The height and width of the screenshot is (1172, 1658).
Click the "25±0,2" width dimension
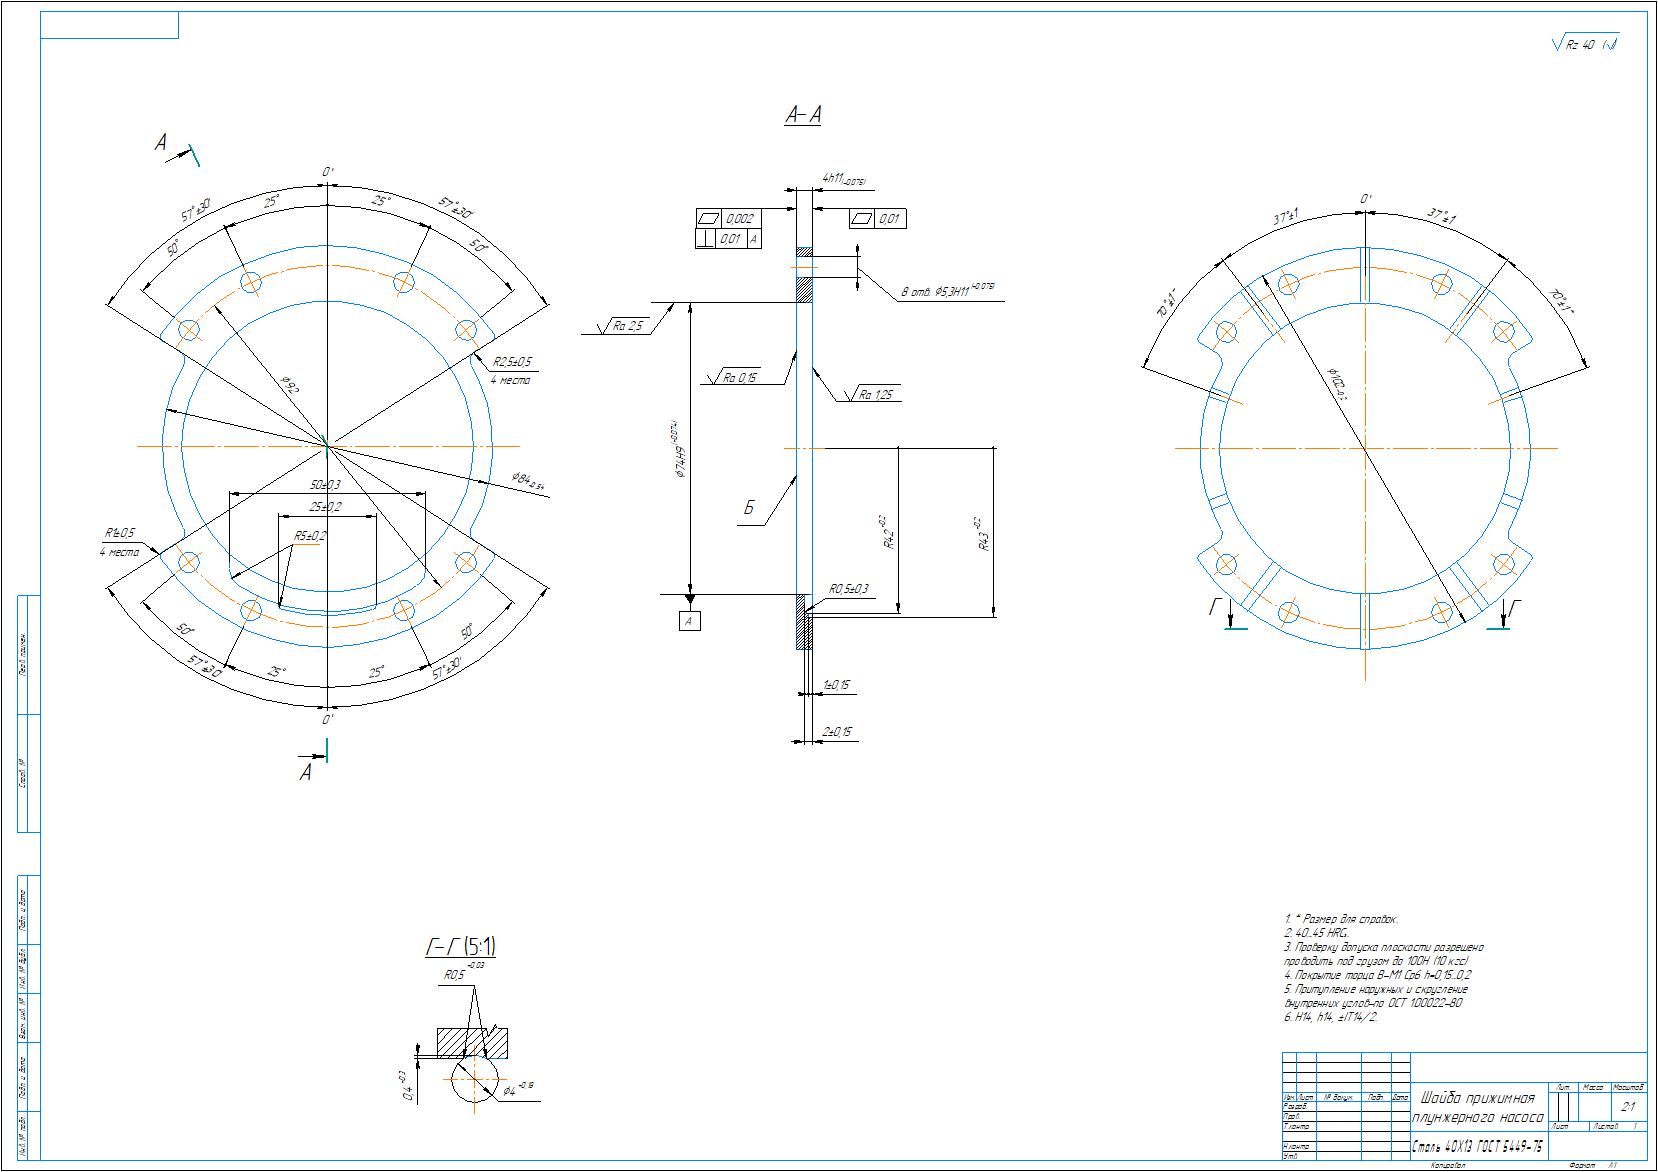[325, 507]
